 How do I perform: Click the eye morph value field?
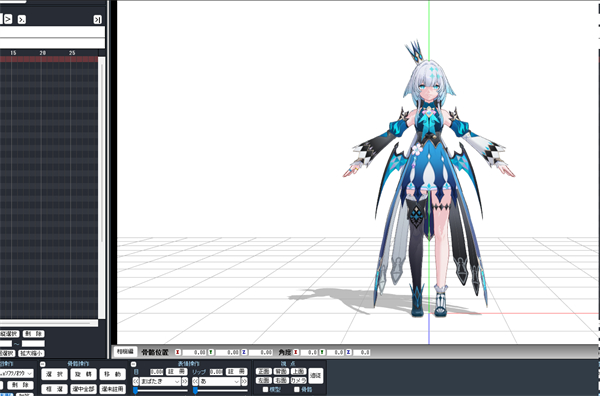click(x=157, y=372)
